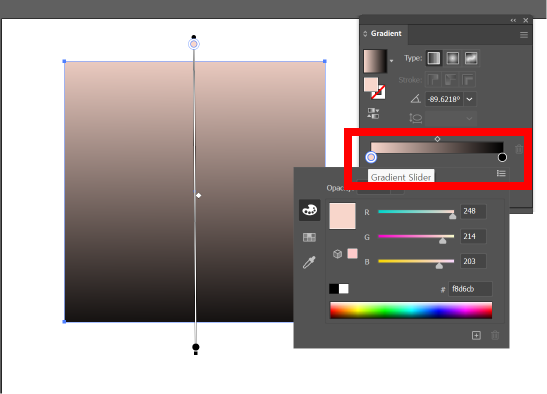Click the third Stroke gradient option icon

(468, 80)
